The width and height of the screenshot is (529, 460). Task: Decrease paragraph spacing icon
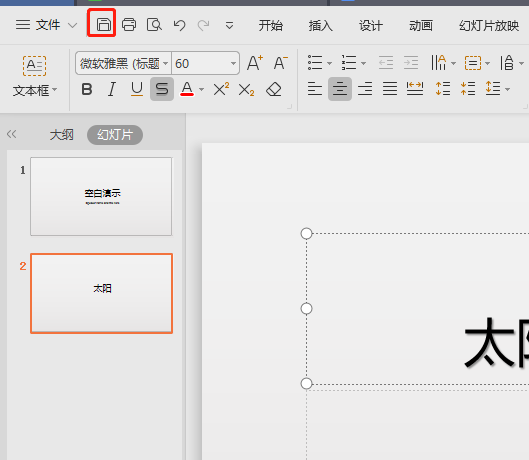pos(468,89)
